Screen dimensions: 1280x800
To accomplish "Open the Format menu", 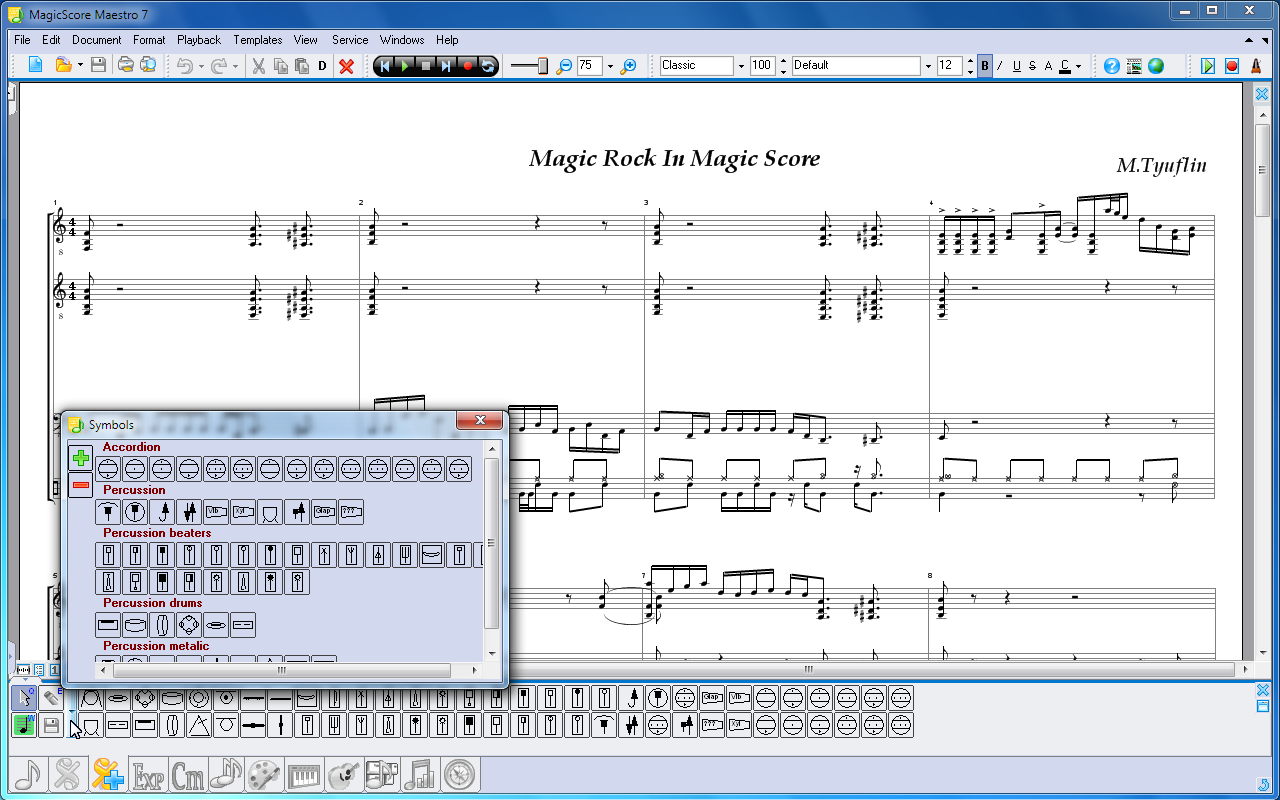I will (149, 40).
